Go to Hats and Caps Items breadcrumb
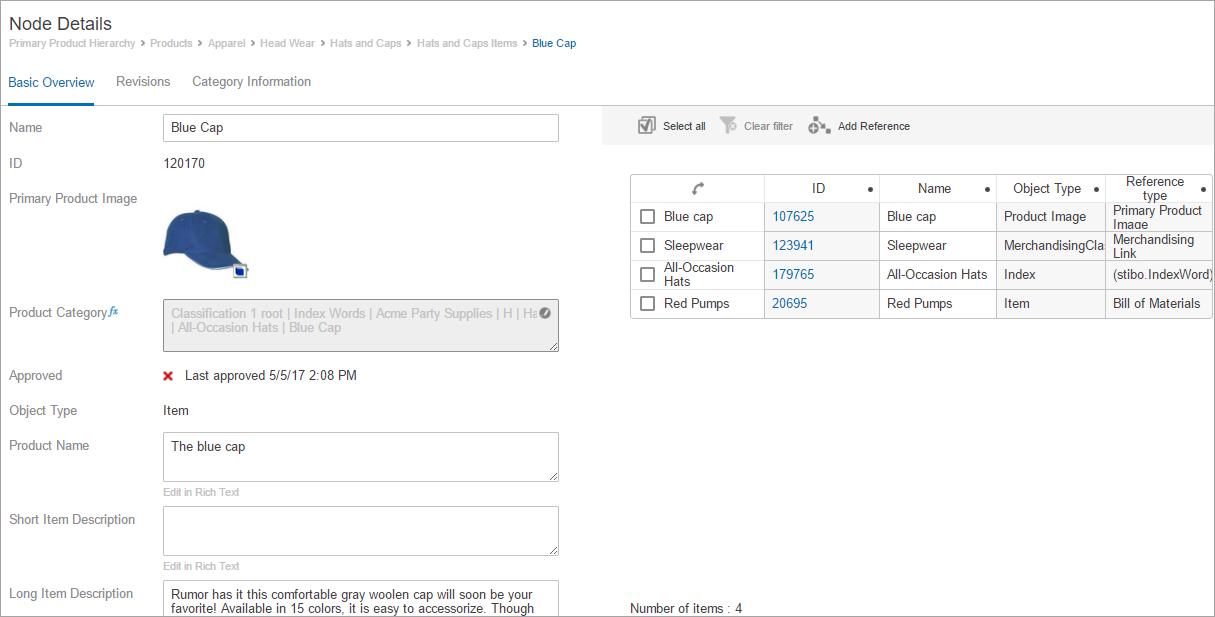Image resolution: width=1215 pixels, height=617 pixels. click(467, 44)
